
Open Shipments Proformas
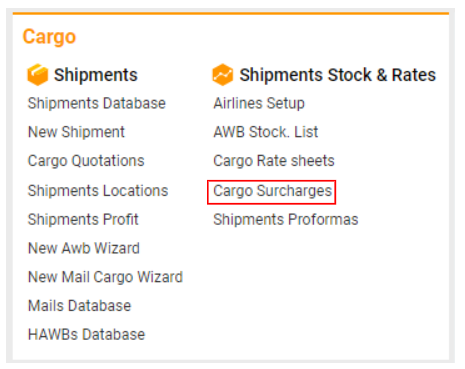point(286,220)
